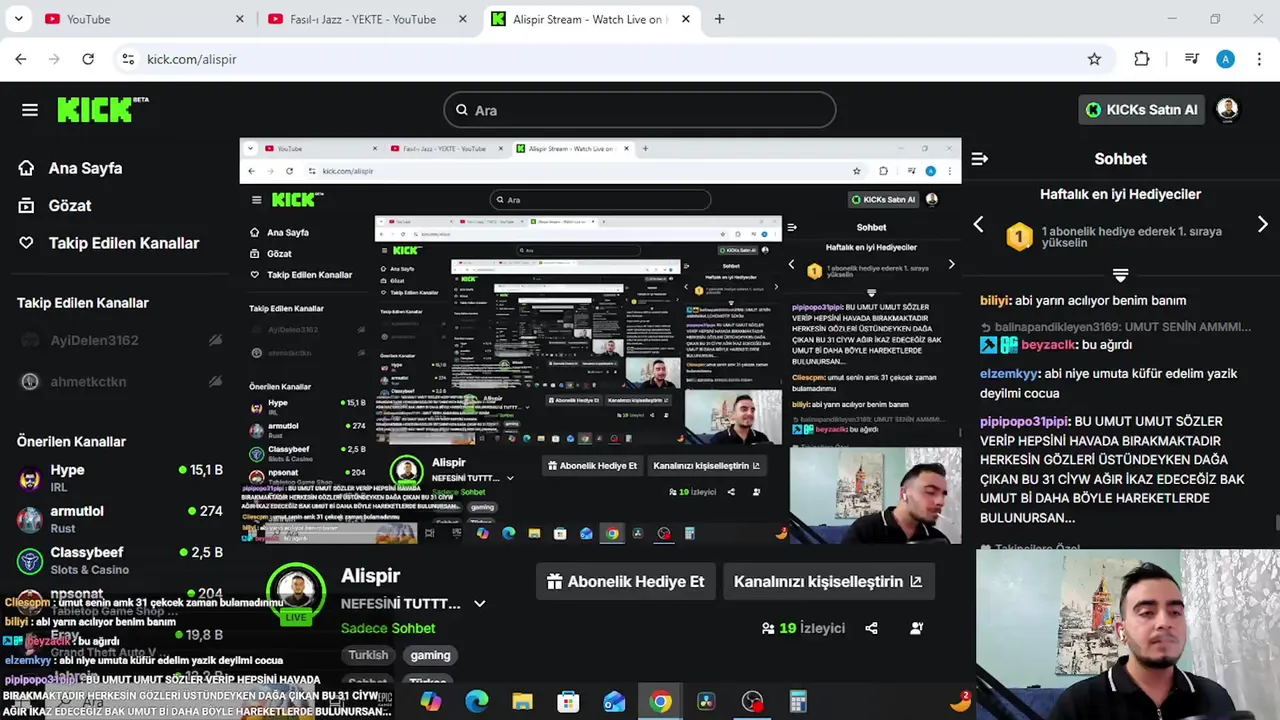The height and width of the screenshot is (720, 1280).
Task: Open Outlook from the taskbar
Action: (614, 702)
